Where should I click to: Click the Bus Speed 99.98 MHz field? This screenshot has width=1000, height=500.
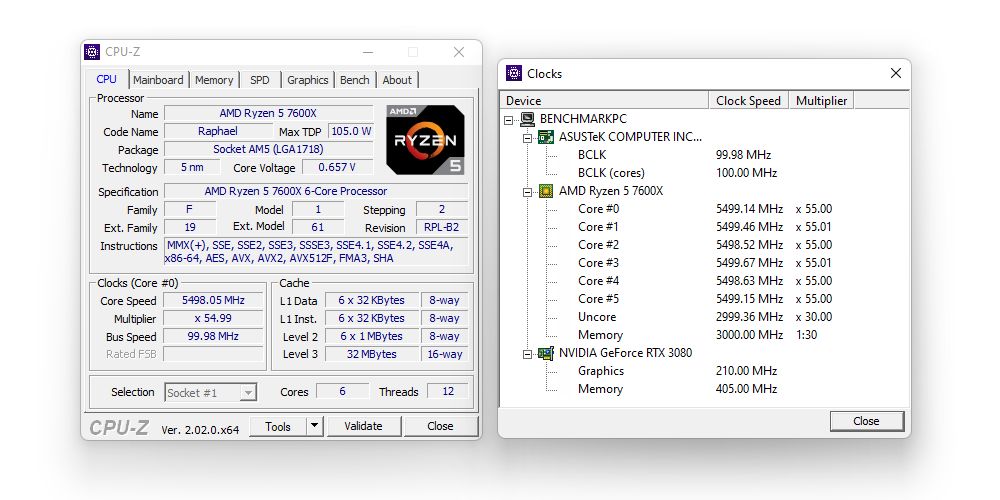[213, 336]
